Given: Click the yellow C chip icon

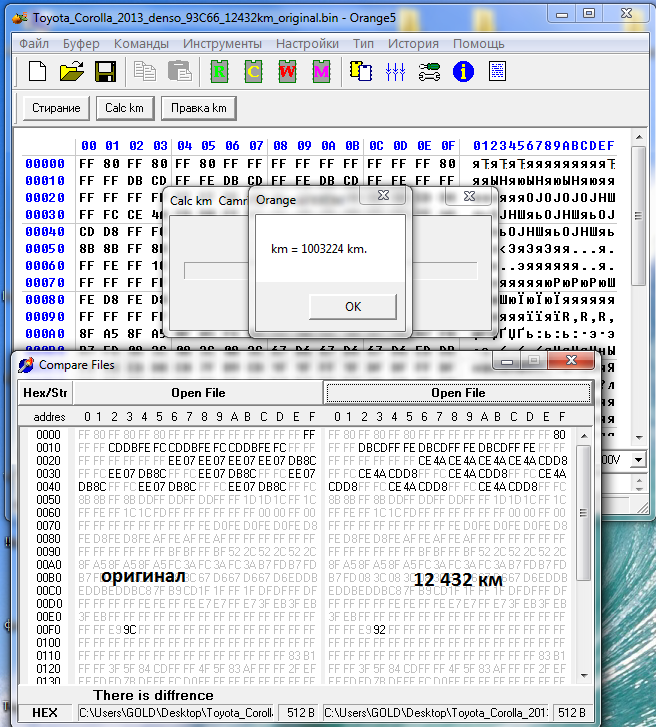Looking at the screenshot, I should [254, 71].
